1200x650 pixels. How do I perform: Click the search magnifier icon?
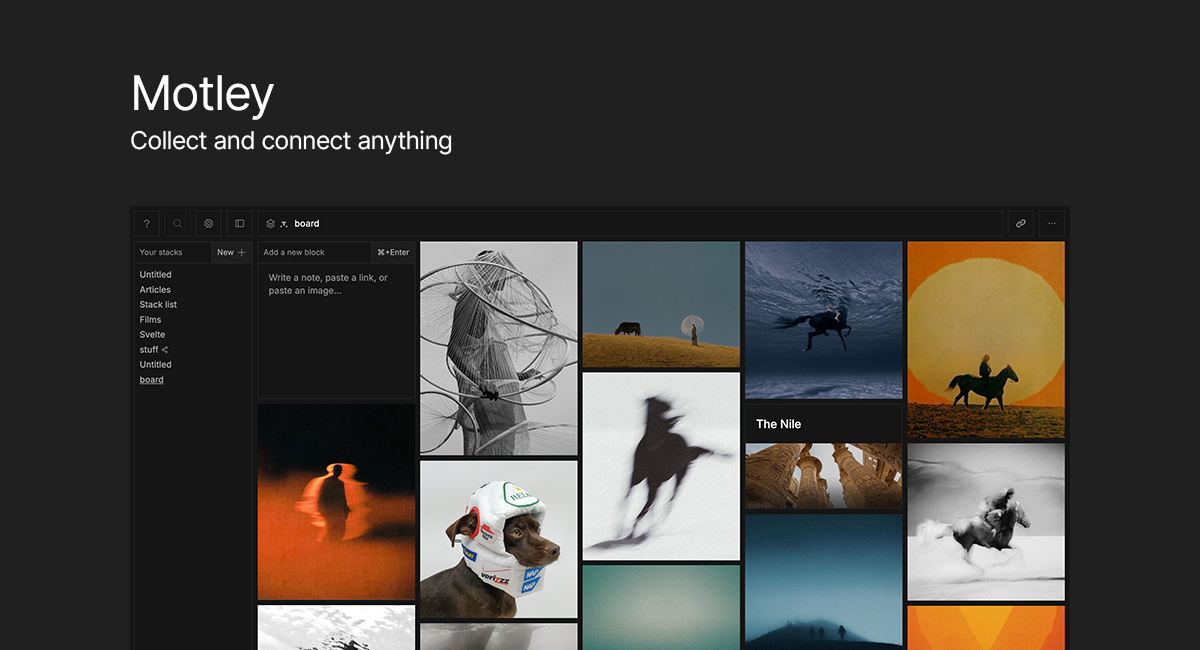178,224
